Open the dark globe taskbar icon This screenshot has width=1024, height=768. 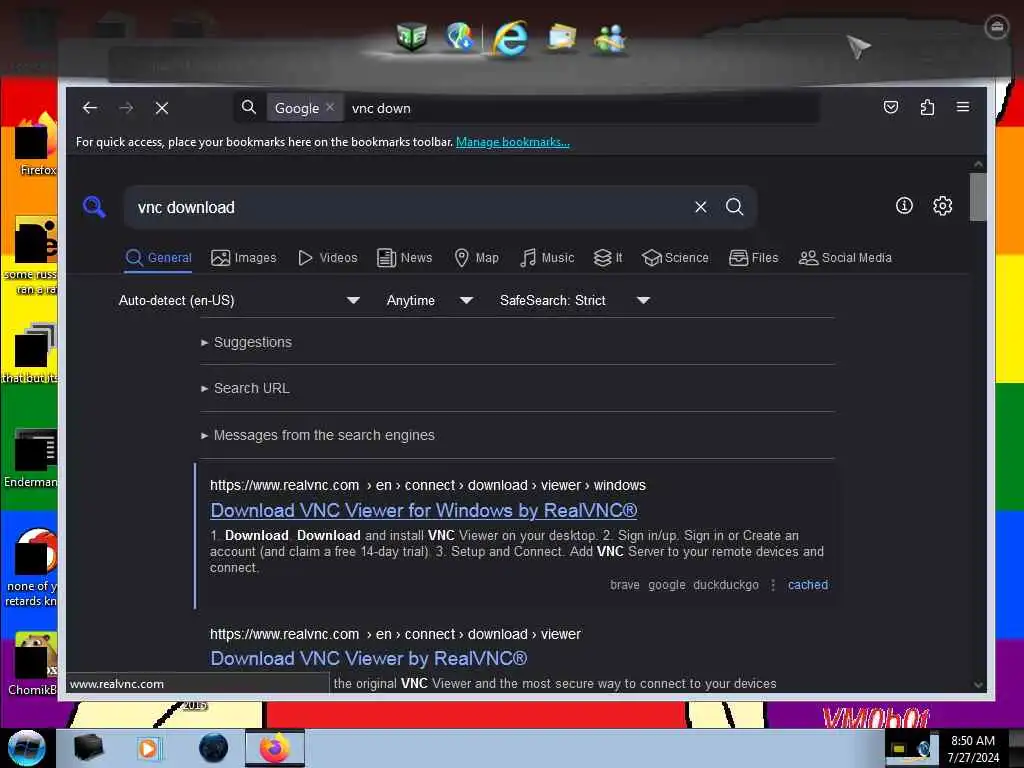[x=214, y=748]
